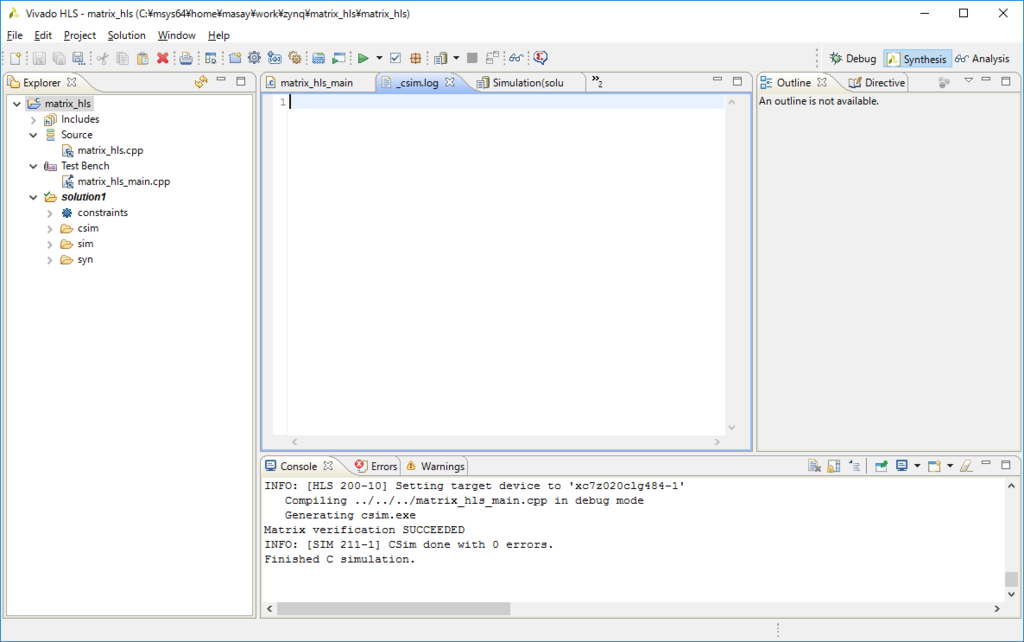Click the green Run C Synthesis arrow
This screenshot has width=1024, height=642.
[x=363, y=58]
